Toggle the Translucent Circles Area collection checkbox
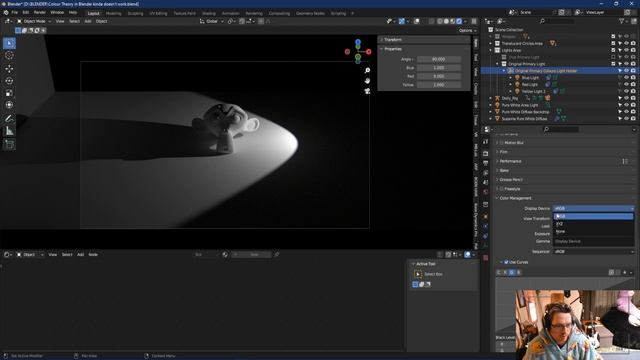The image size is (640, 360). pos(613,43)
